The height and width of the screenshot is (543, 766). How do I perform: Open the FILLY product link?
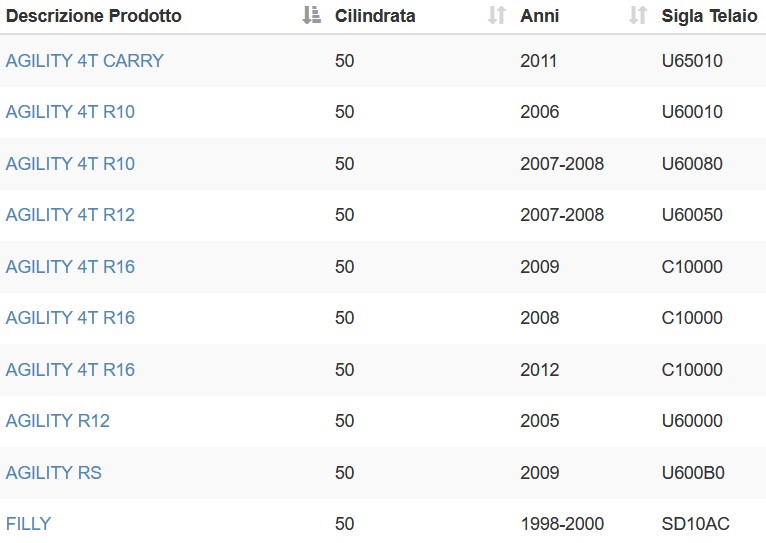[28, 524]
